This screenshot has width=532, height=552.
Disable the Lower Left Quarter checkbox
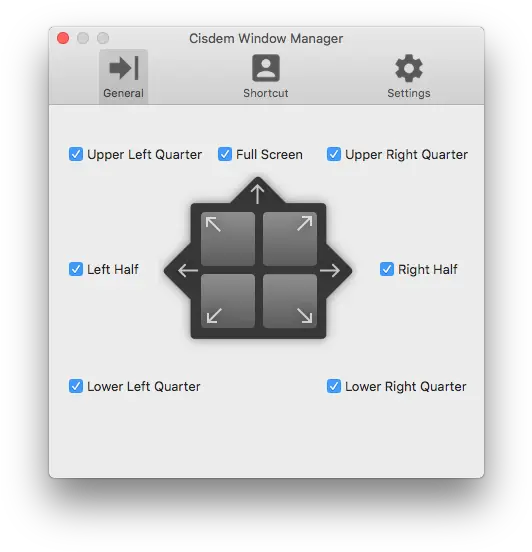[76, 386]
